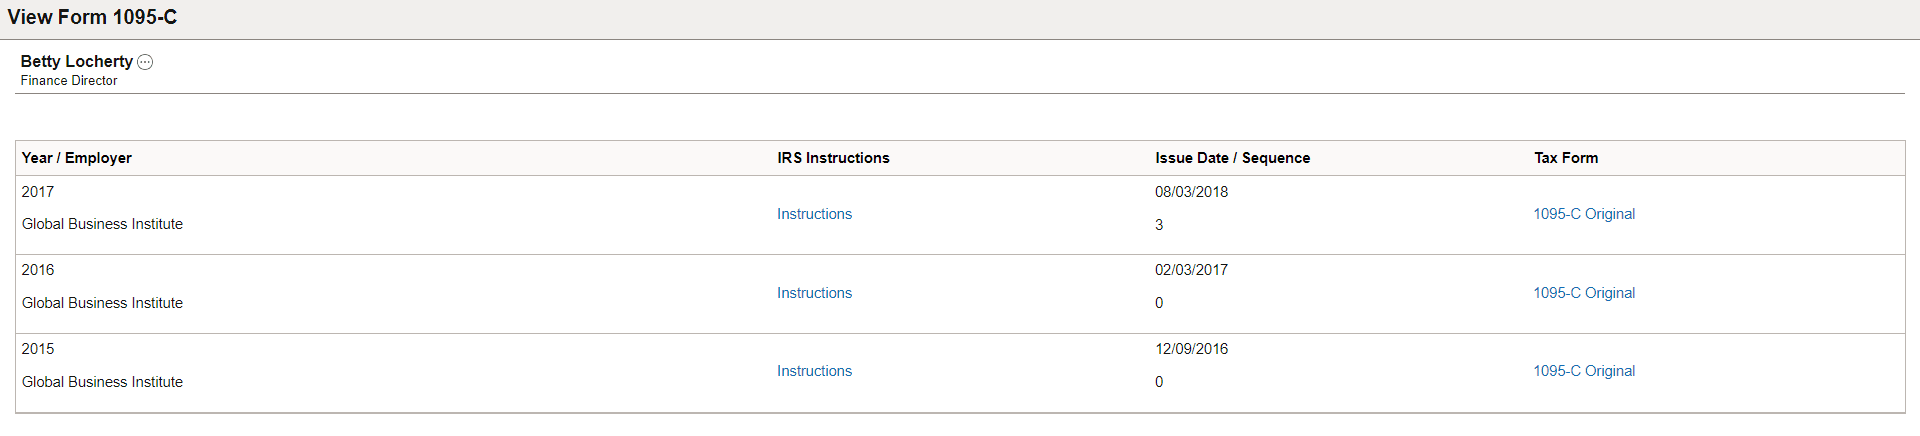View the 2015 1095-C Original form
1920x436 pixels.
click(1584, 371)
